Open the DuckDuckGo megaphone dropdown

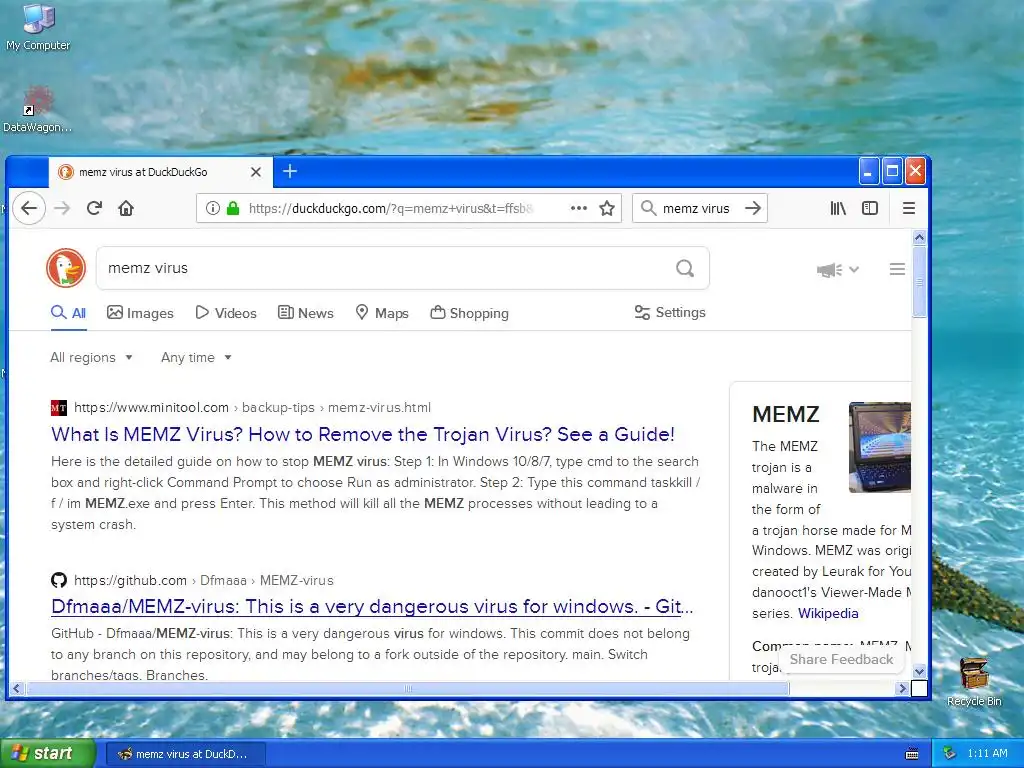tap(838, 270)
